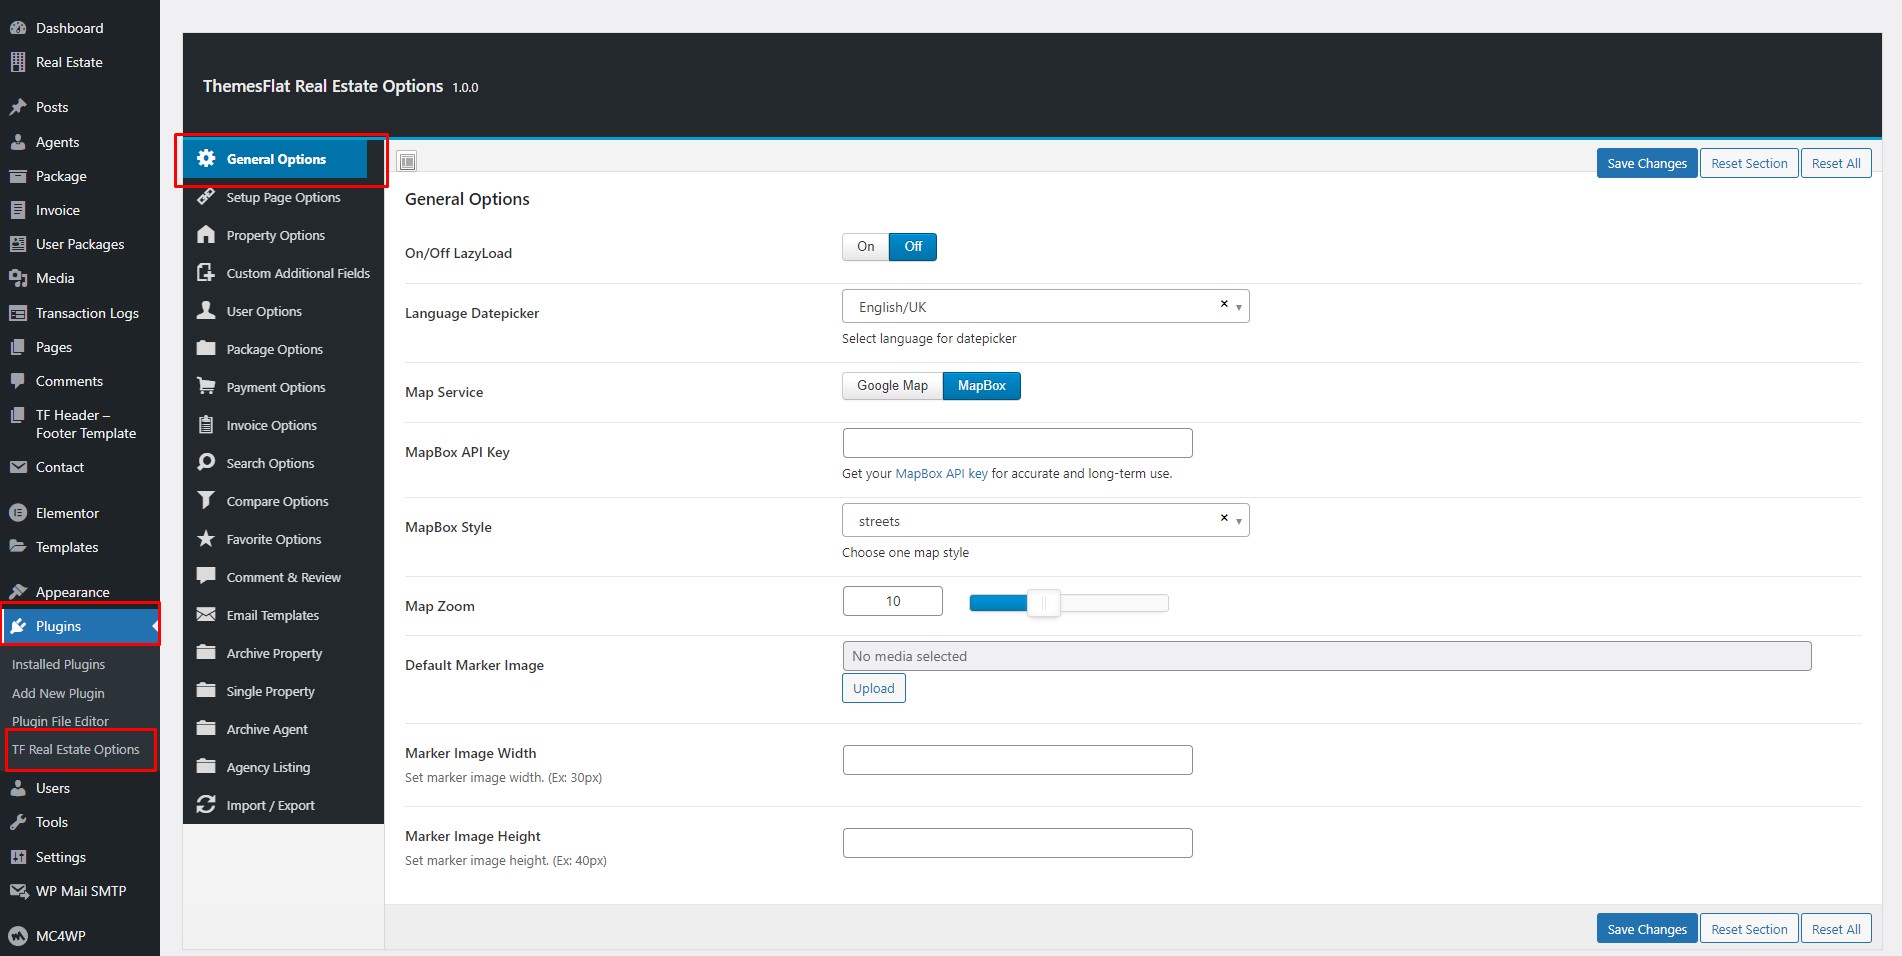
Task: Open Archive Agent section
Action: pos(283,729)
